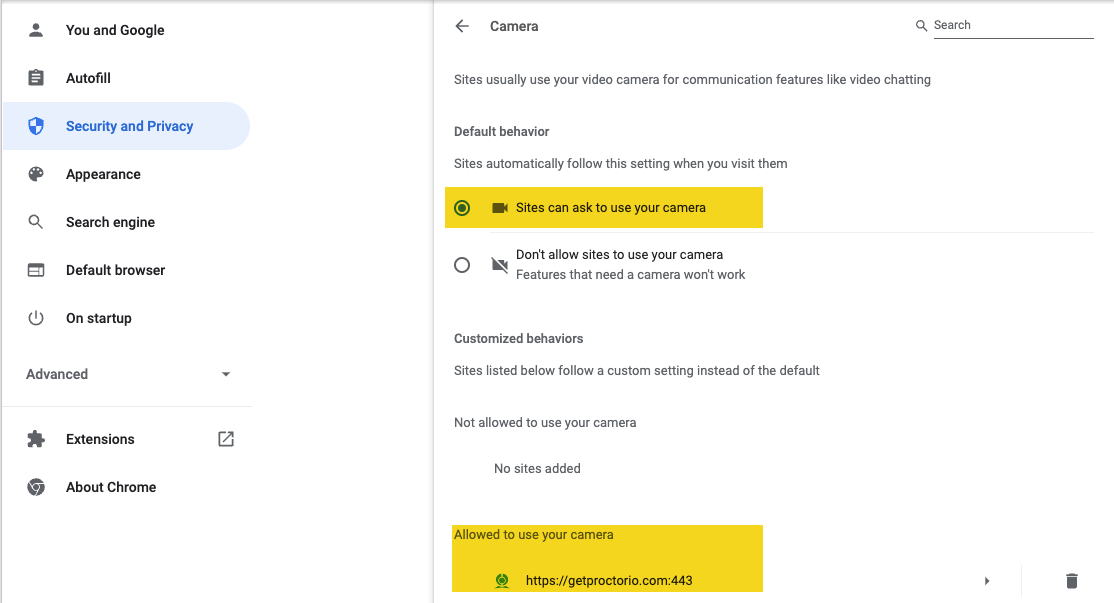Click the About Chrome logo icon
Image resolution: width=1114 pixels, height=603 pixels.
(36, 487)
